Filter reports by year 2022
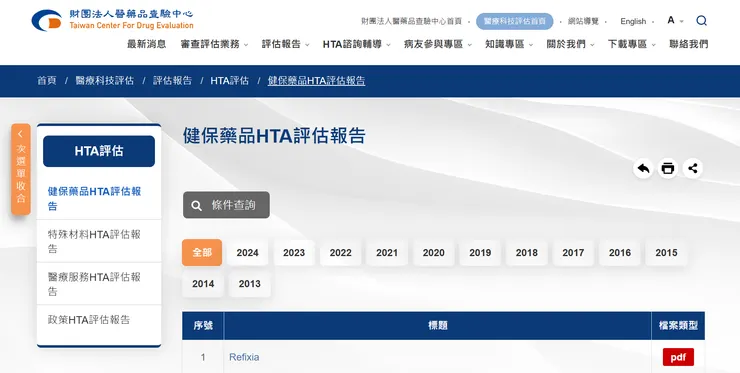Viewport: 740px width, 373px height. click(340, 253)
